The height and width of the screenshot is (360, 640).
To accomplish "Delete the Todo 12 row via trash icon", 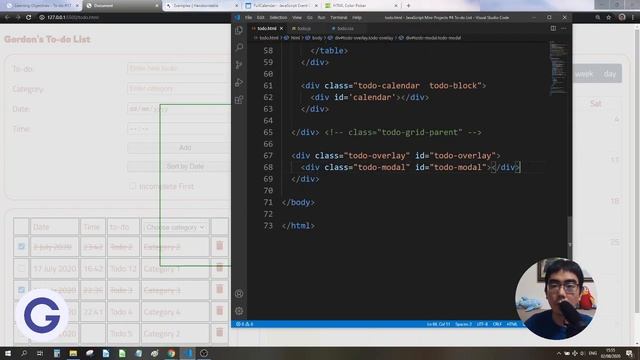I will tap(220, 268).
